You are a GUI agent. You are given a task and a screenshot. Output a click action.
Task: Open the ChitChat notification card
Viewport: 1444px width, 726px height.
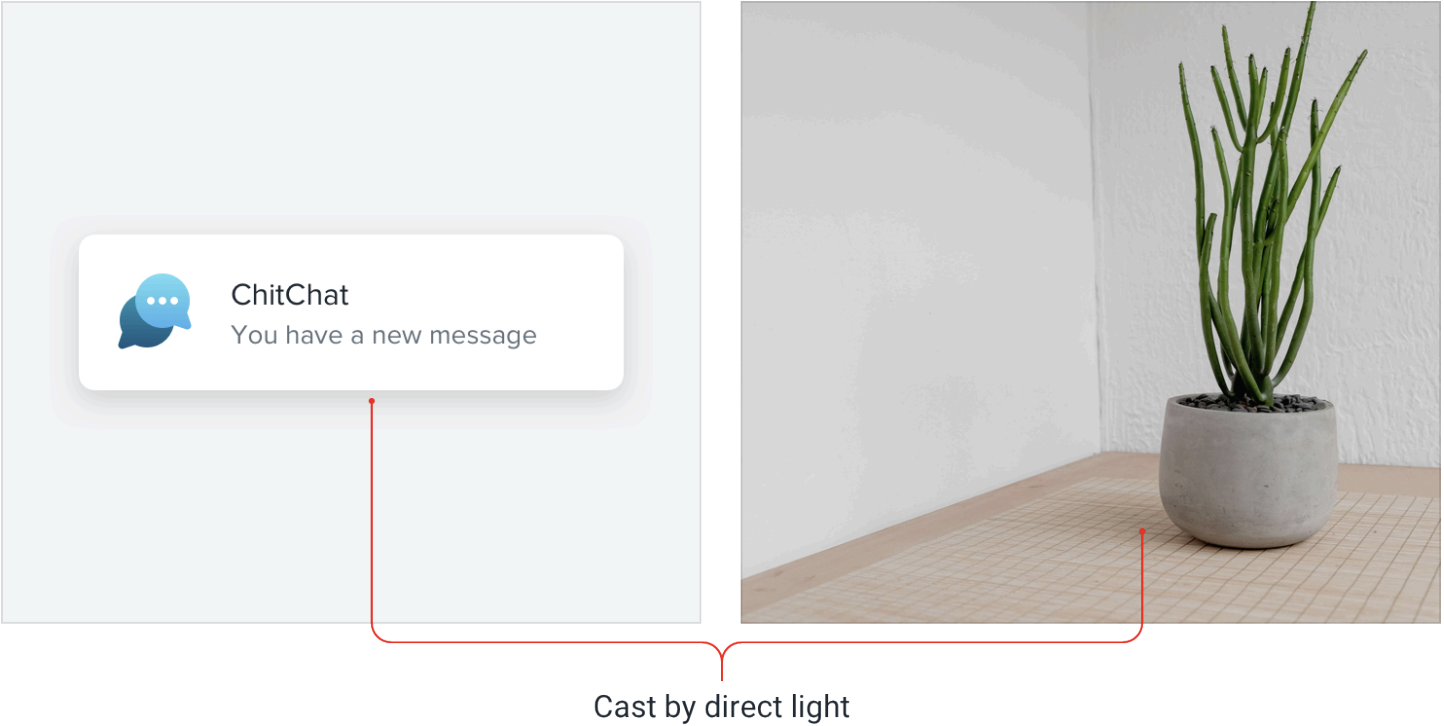[x=351, y=312]
